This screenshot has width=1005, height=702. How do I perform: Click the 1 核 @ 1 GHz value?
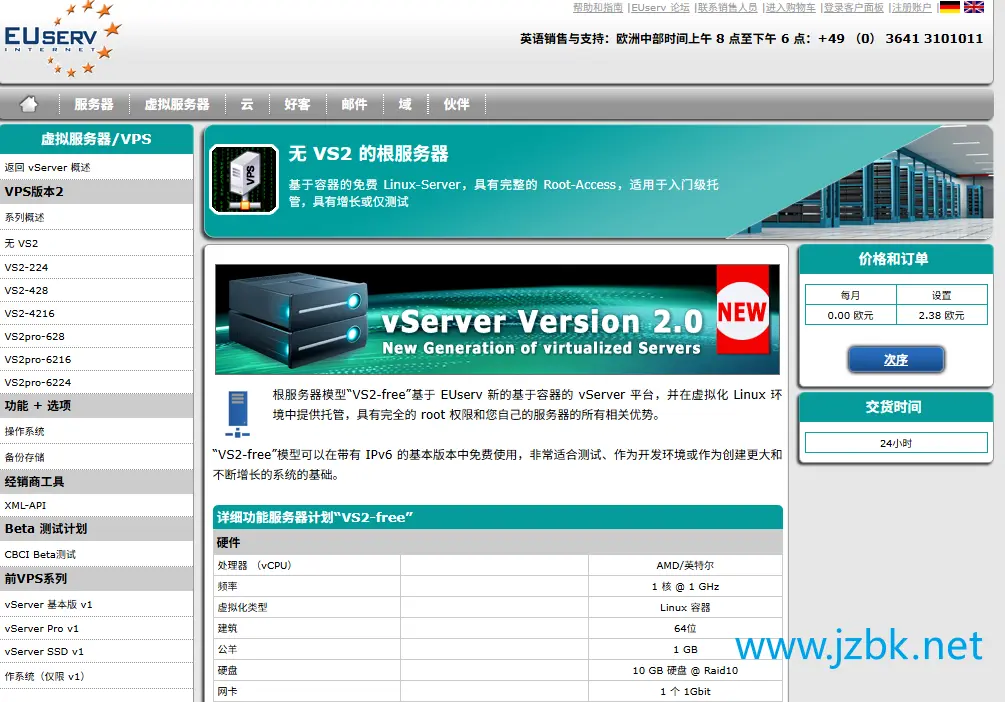685,587
